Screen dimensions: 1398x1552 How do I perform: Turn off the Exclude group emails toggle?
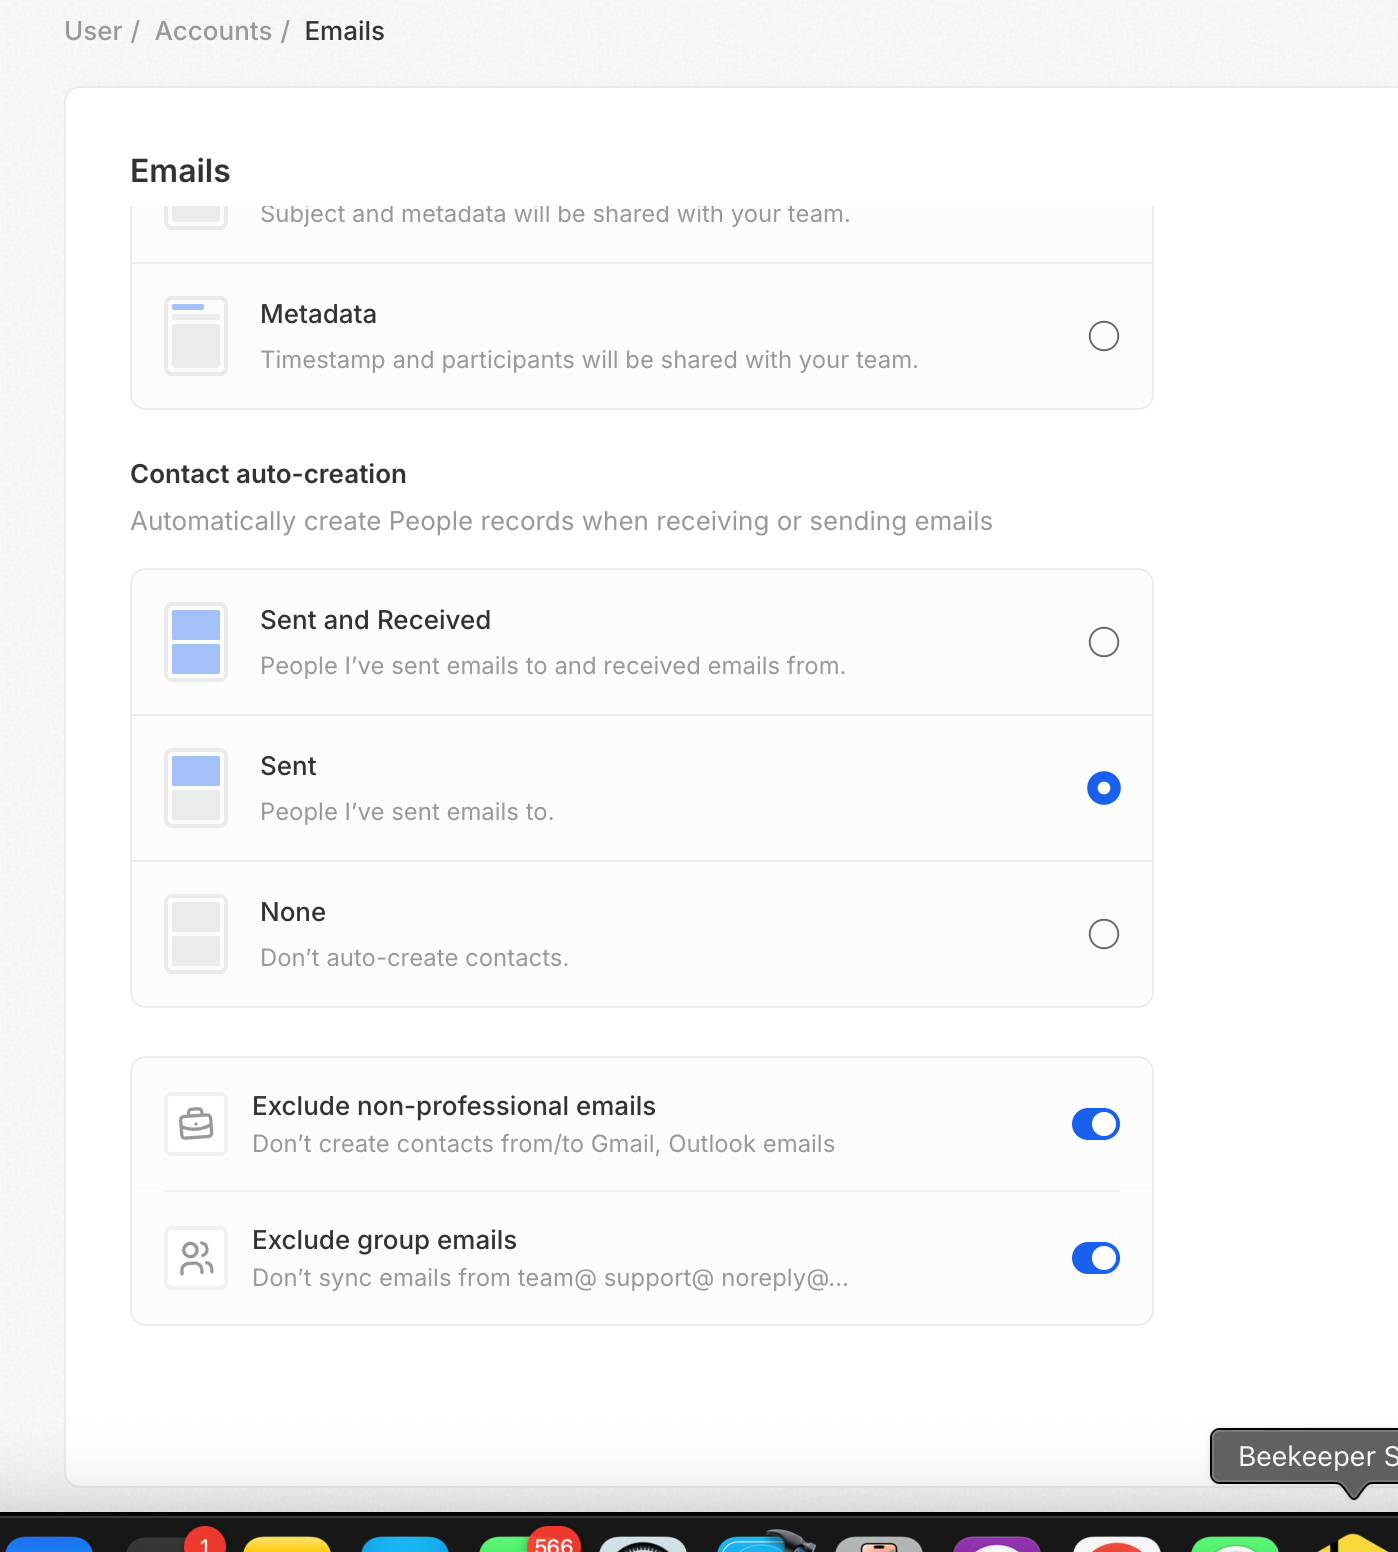[x=1095, y=1258]
